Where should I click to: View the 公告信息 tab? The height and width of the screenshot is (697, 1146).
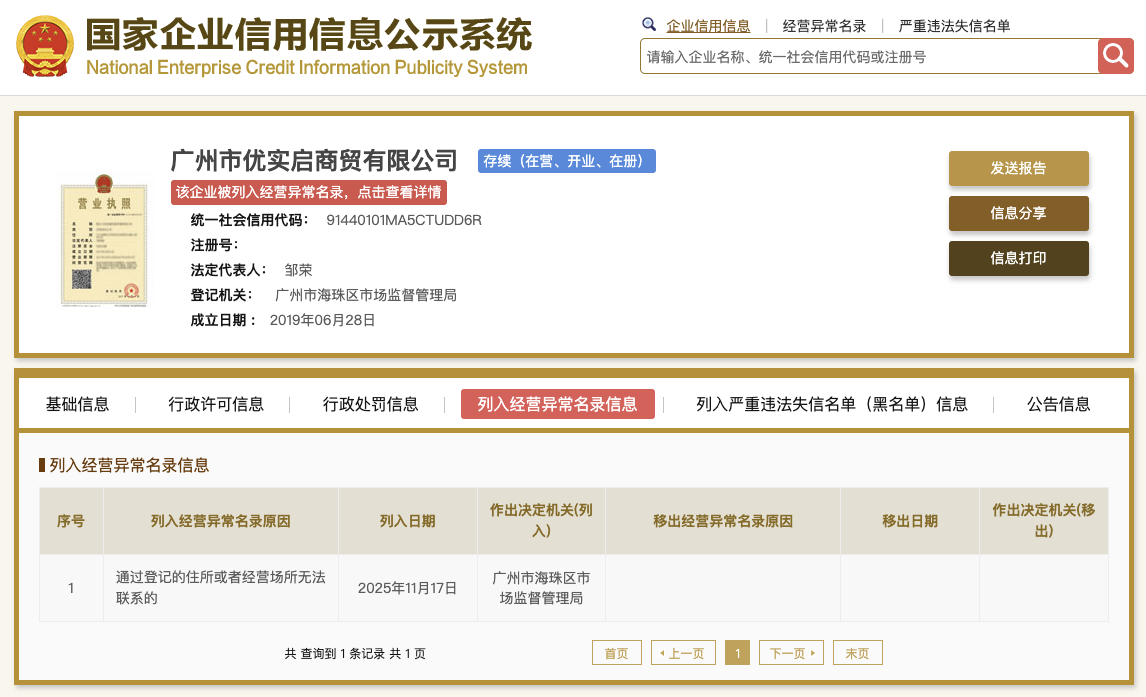click(x=1058, y=404)
